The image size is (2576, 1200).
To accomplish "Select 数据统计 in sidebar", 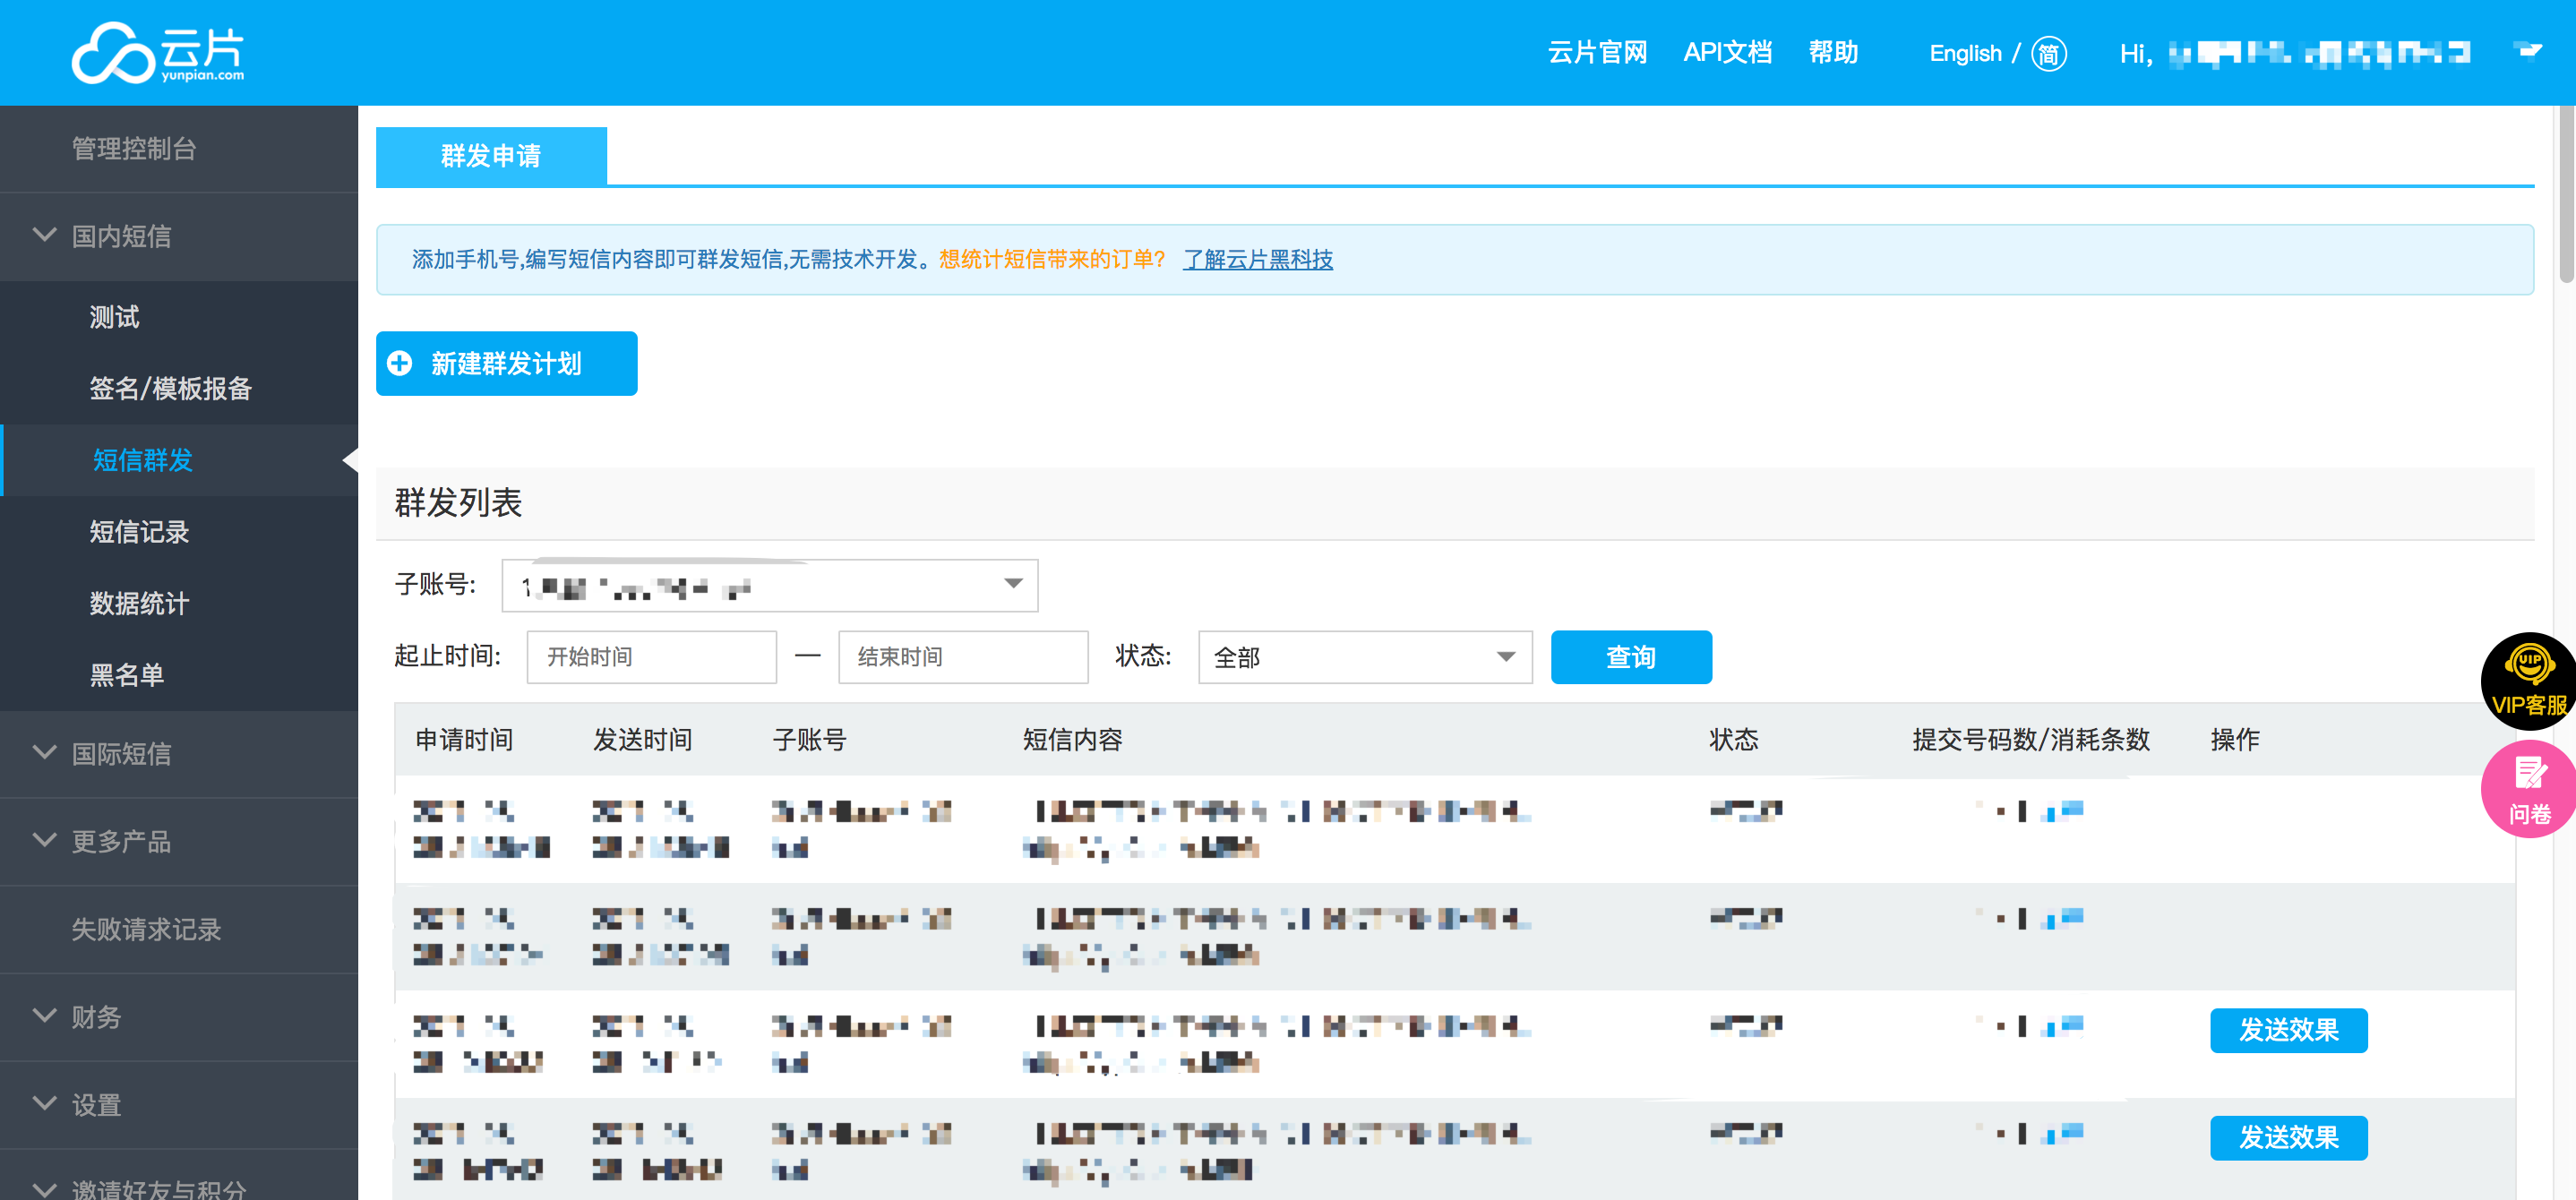I will point(139,603).
